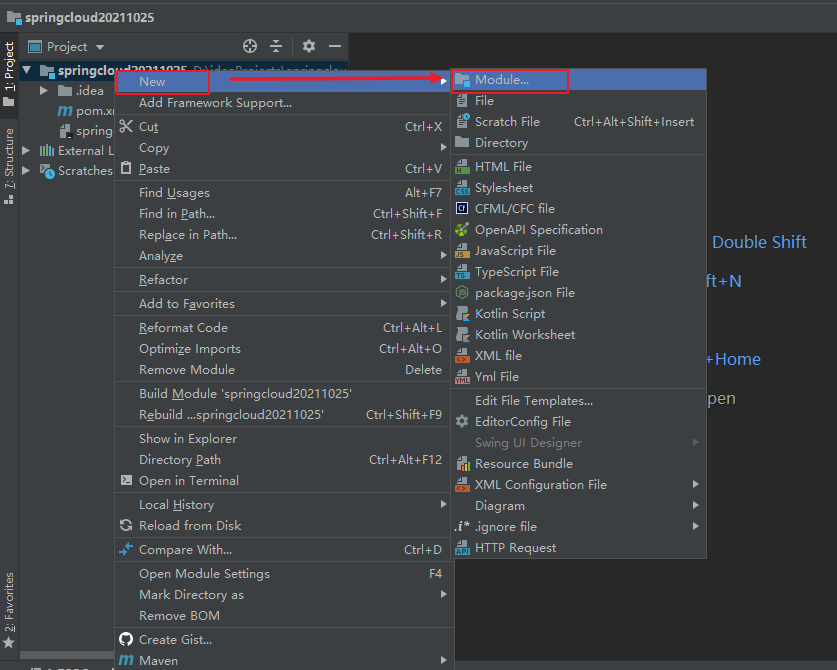Click the Collapse All icon in Project panel
This screenshot has height=670, width=837.
pyautogui.click(x=276, y=46)
